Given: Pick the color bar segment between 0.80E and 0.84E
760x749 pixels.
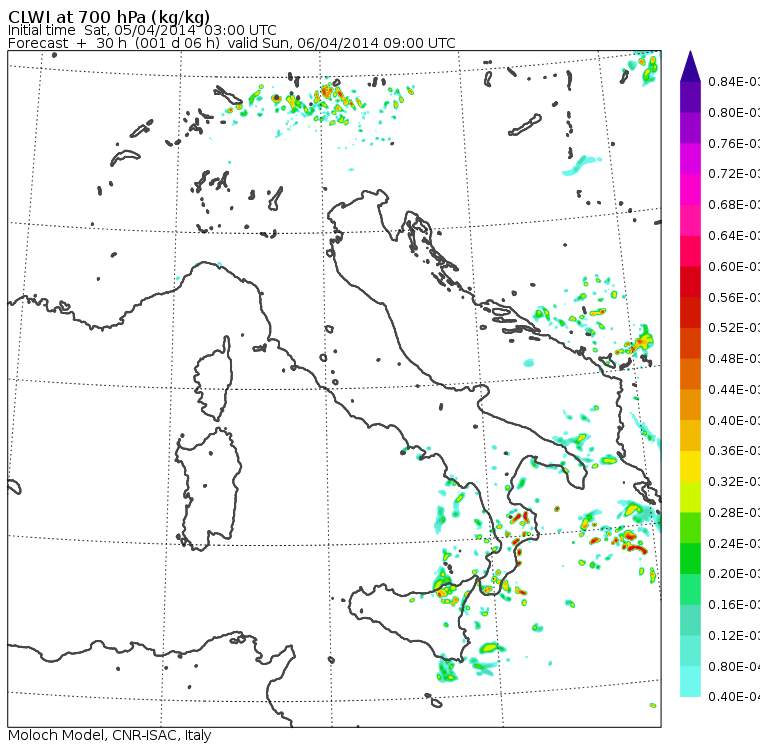Looking at the screenshot, I should [690, 97].
